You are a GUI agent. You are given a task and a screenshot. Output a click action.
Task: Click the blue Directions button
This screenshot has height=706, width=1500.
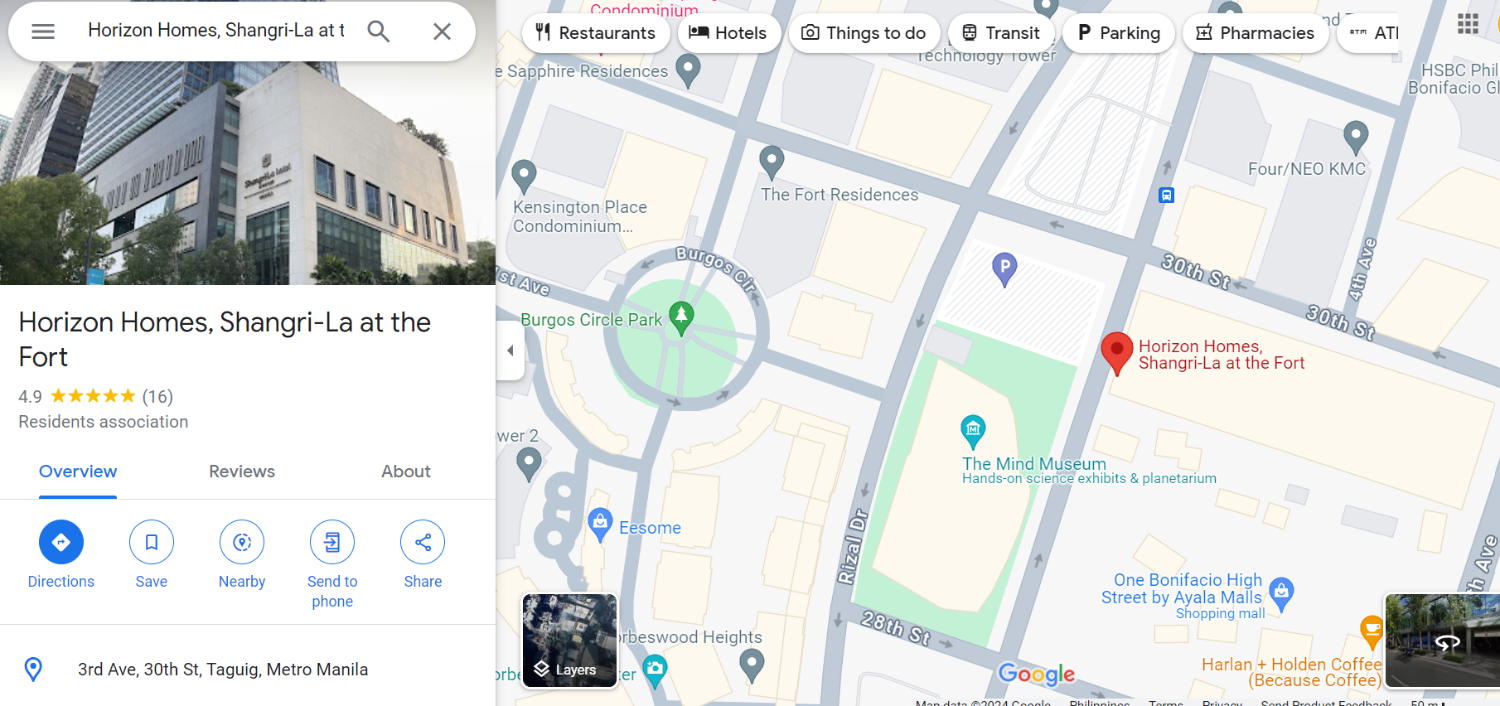[61, 542]
